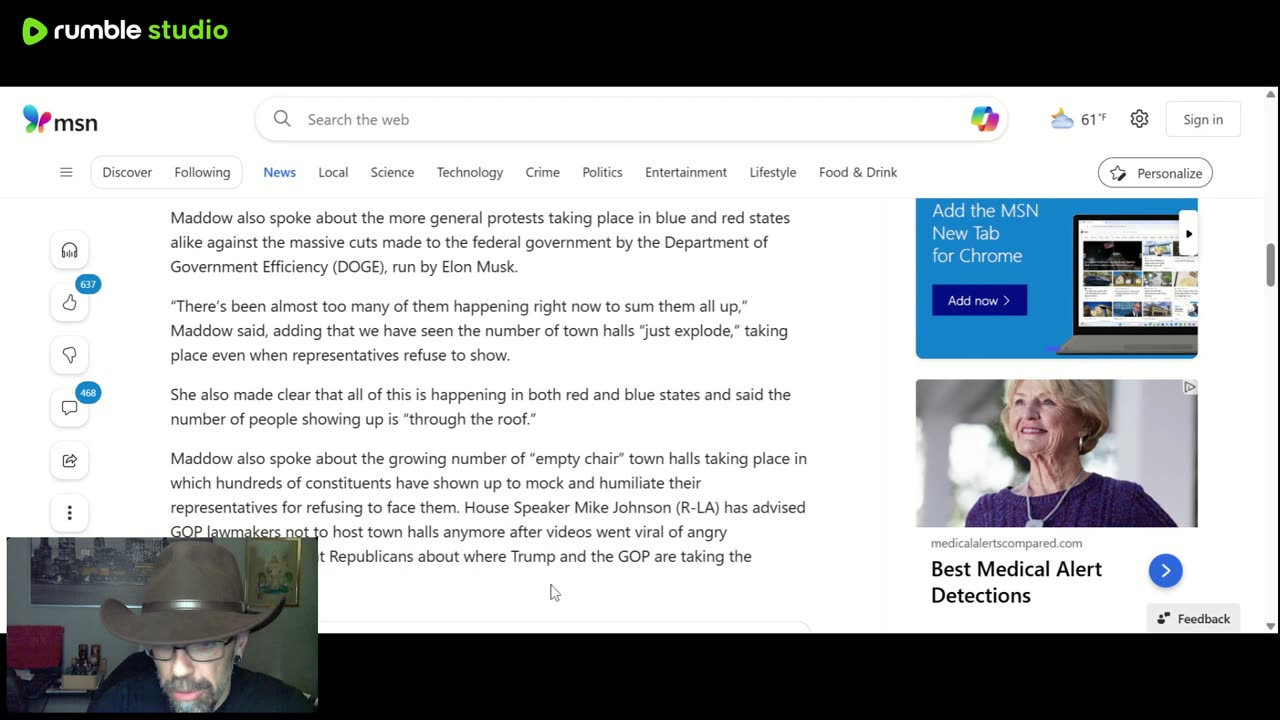Open comments via speech bubble icon
1280x720 pixels.
coord(69,407)
